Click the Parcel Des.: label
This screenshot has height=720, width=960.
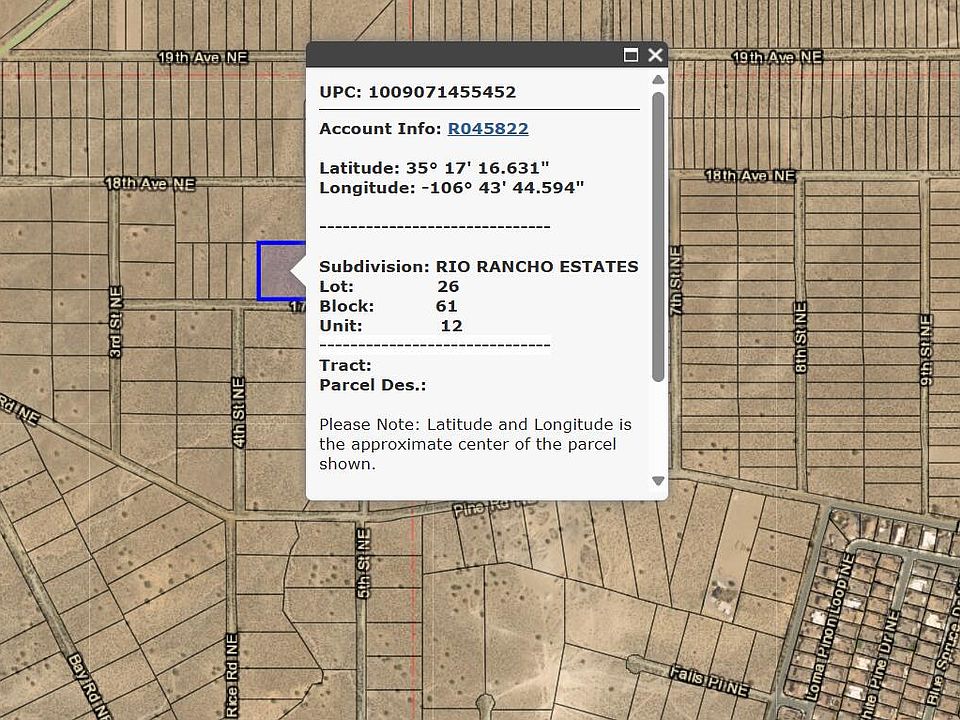tap(373, 385)
